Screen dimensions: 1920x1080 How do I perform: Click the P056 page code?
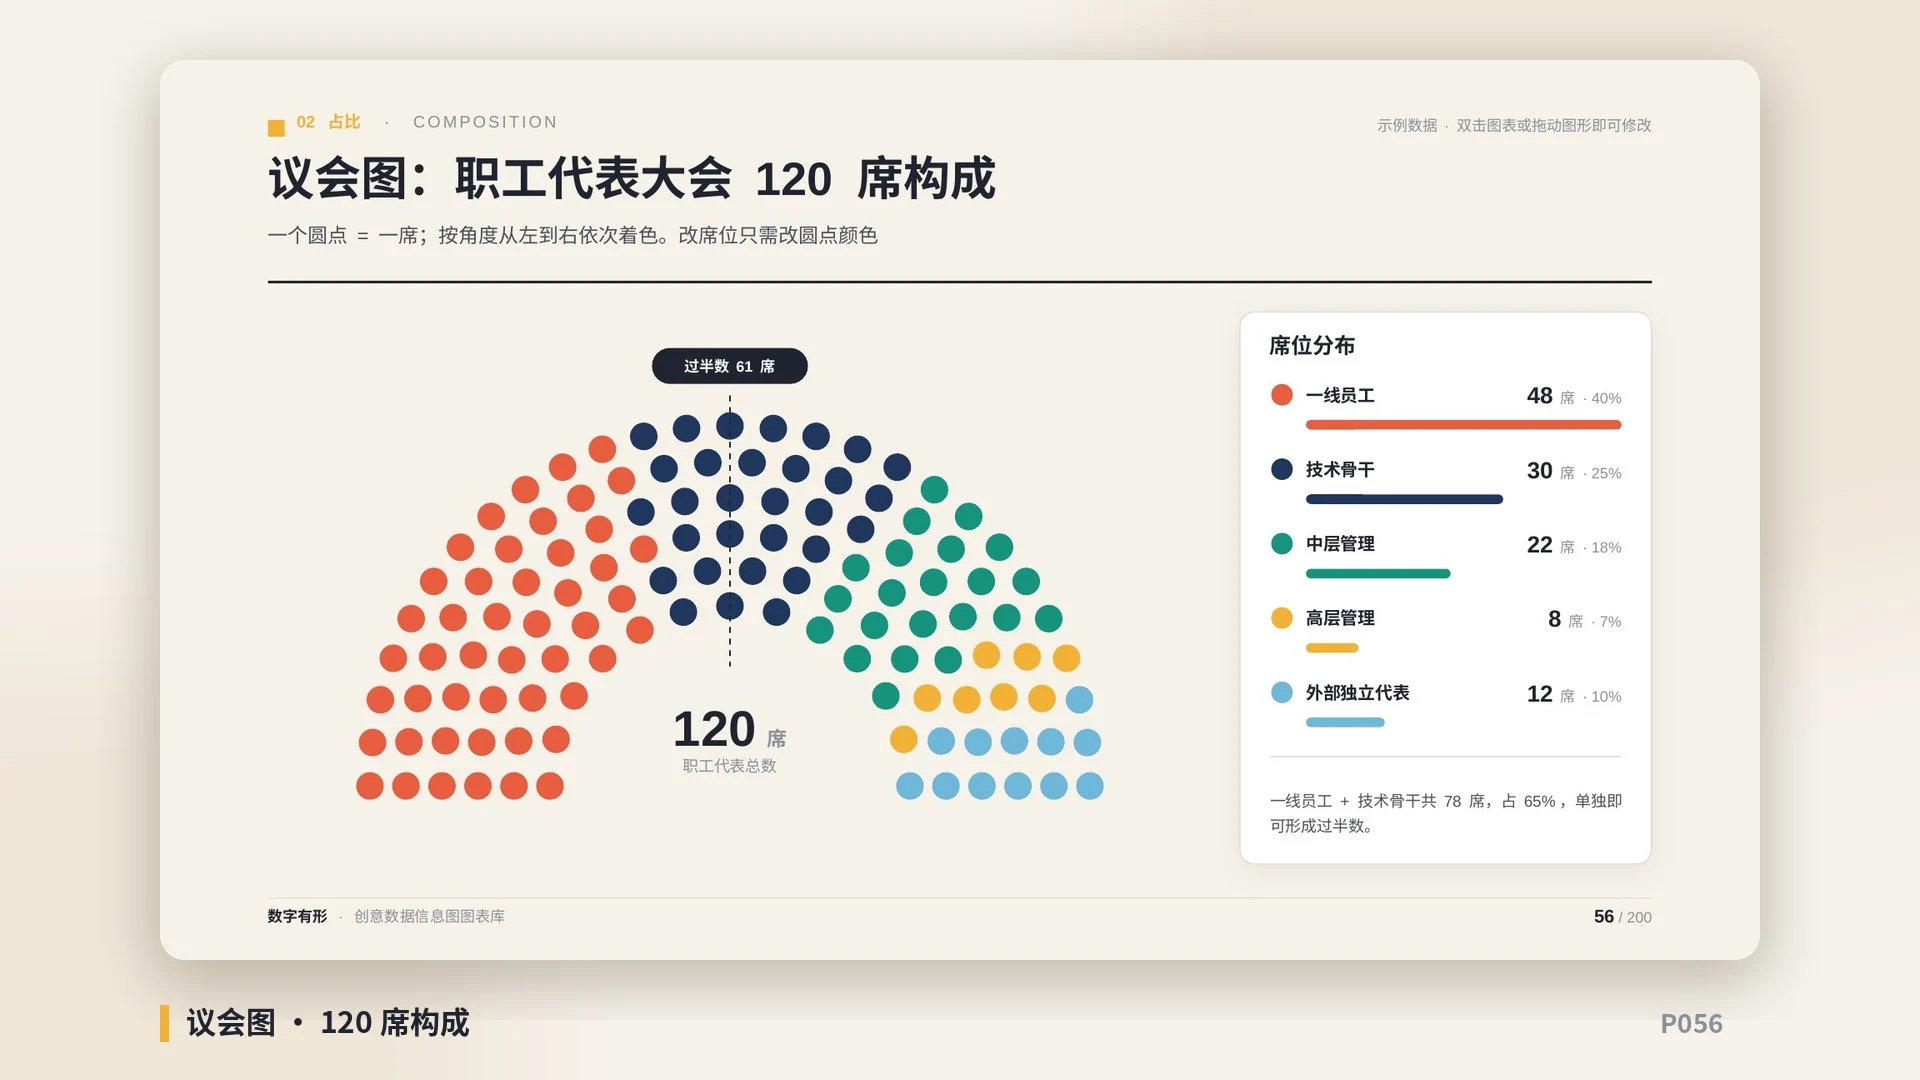pos(1691,1024)
